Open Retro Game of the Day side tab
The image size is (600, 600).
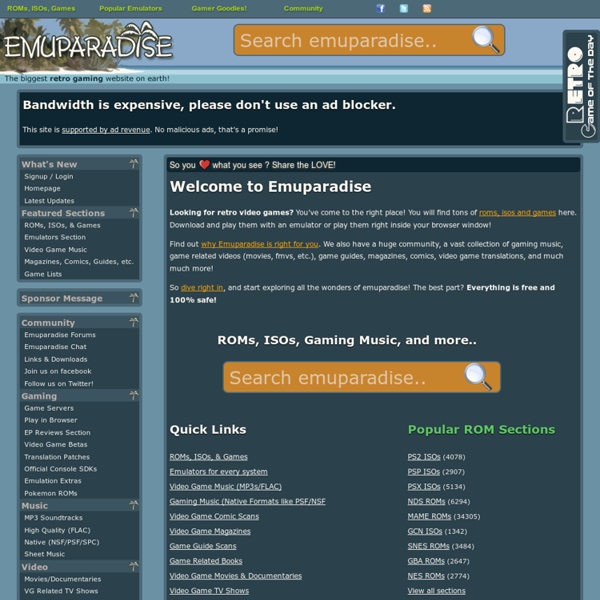[x=581, y=86]
